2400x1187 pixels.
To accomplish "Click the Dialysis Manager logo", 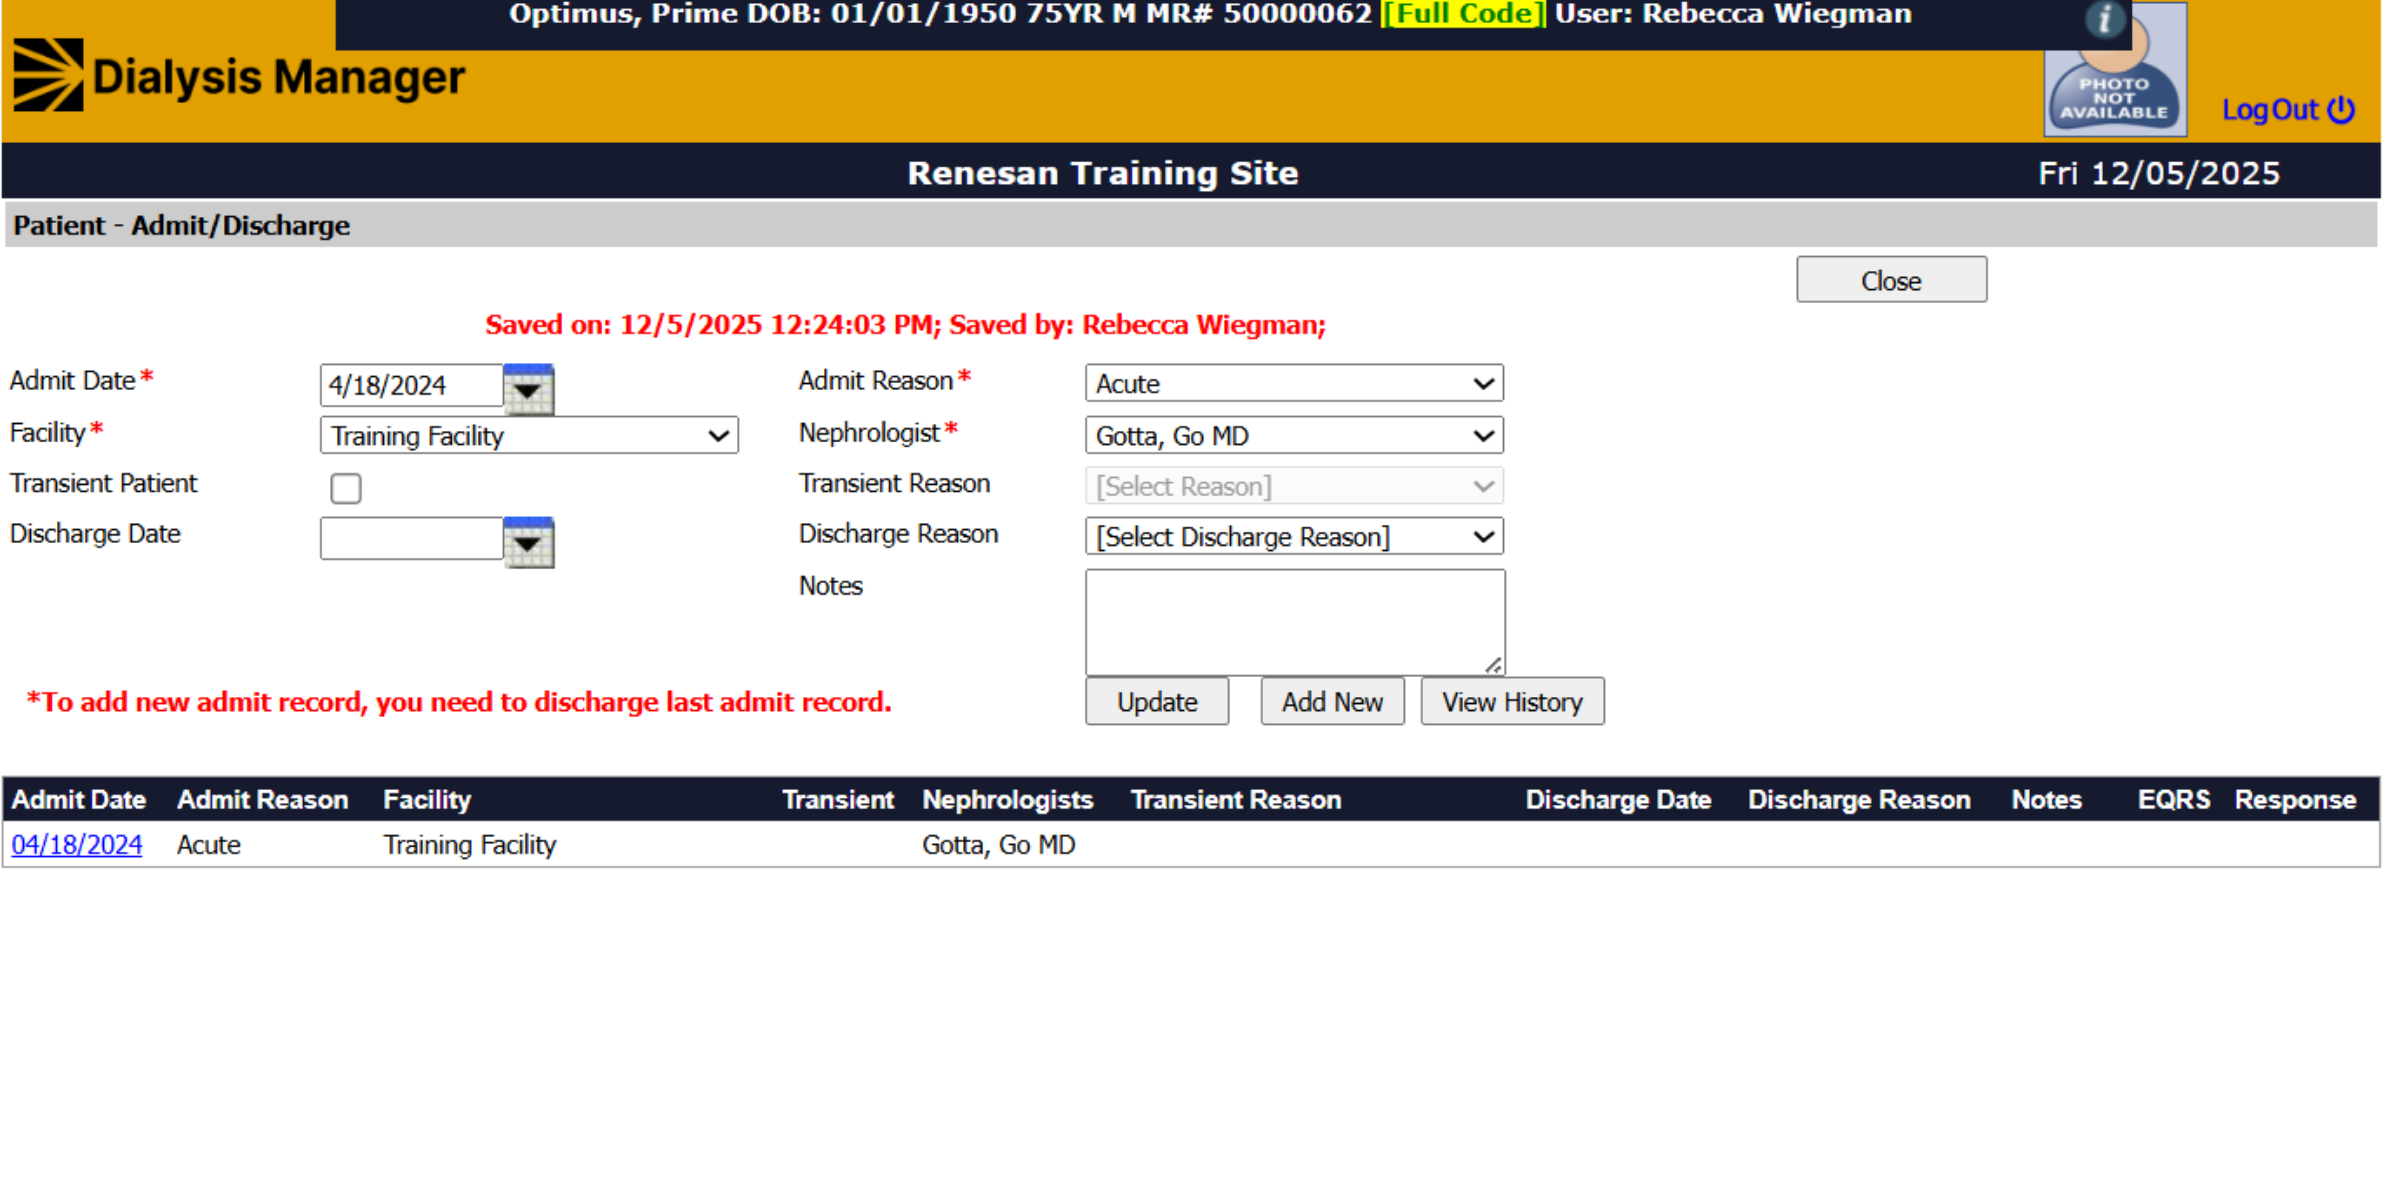I will point(240,76).
